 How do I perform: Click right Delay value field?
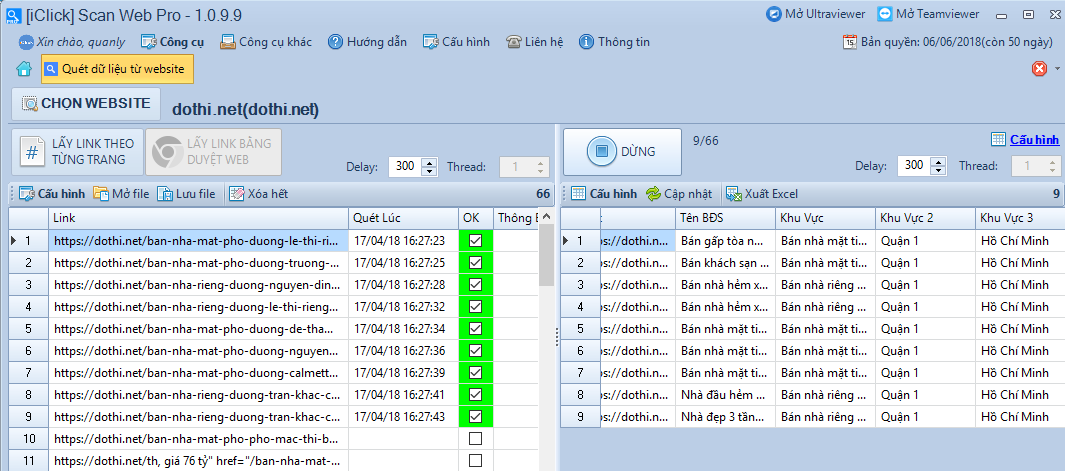pyautogui.click(x=914, y=166)
